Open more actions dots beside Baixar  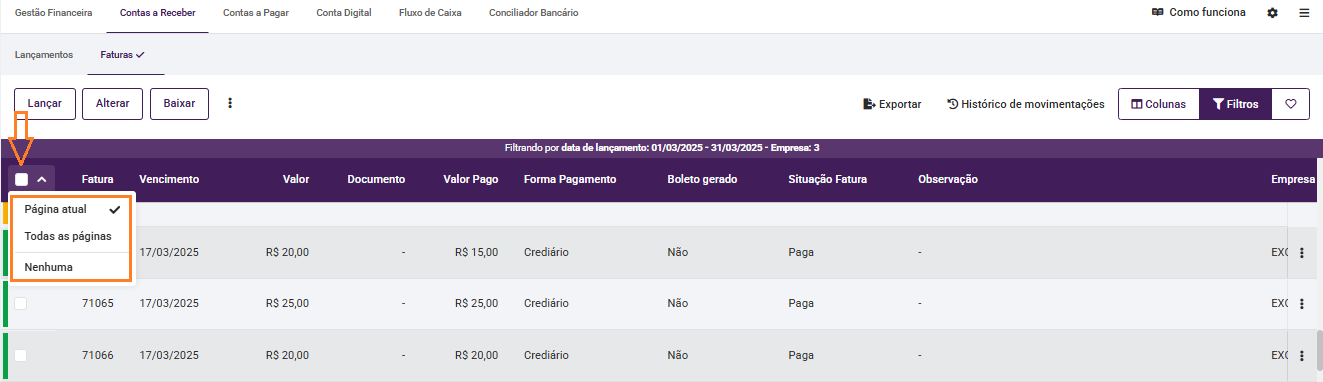tap(230, 103)
